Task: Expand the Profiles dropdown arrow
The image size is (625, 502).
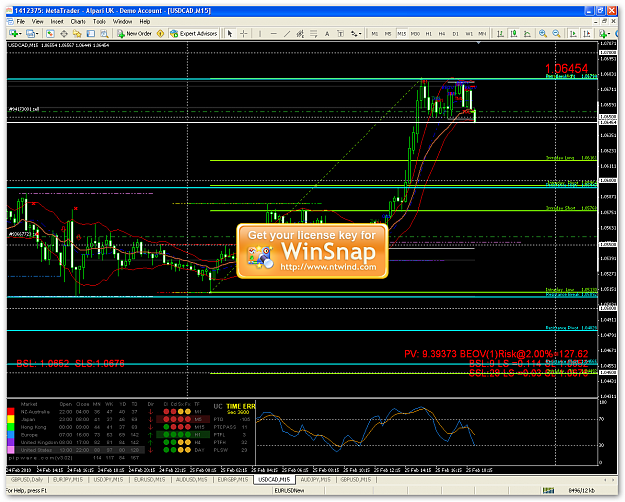Action: tap(37, 34)
